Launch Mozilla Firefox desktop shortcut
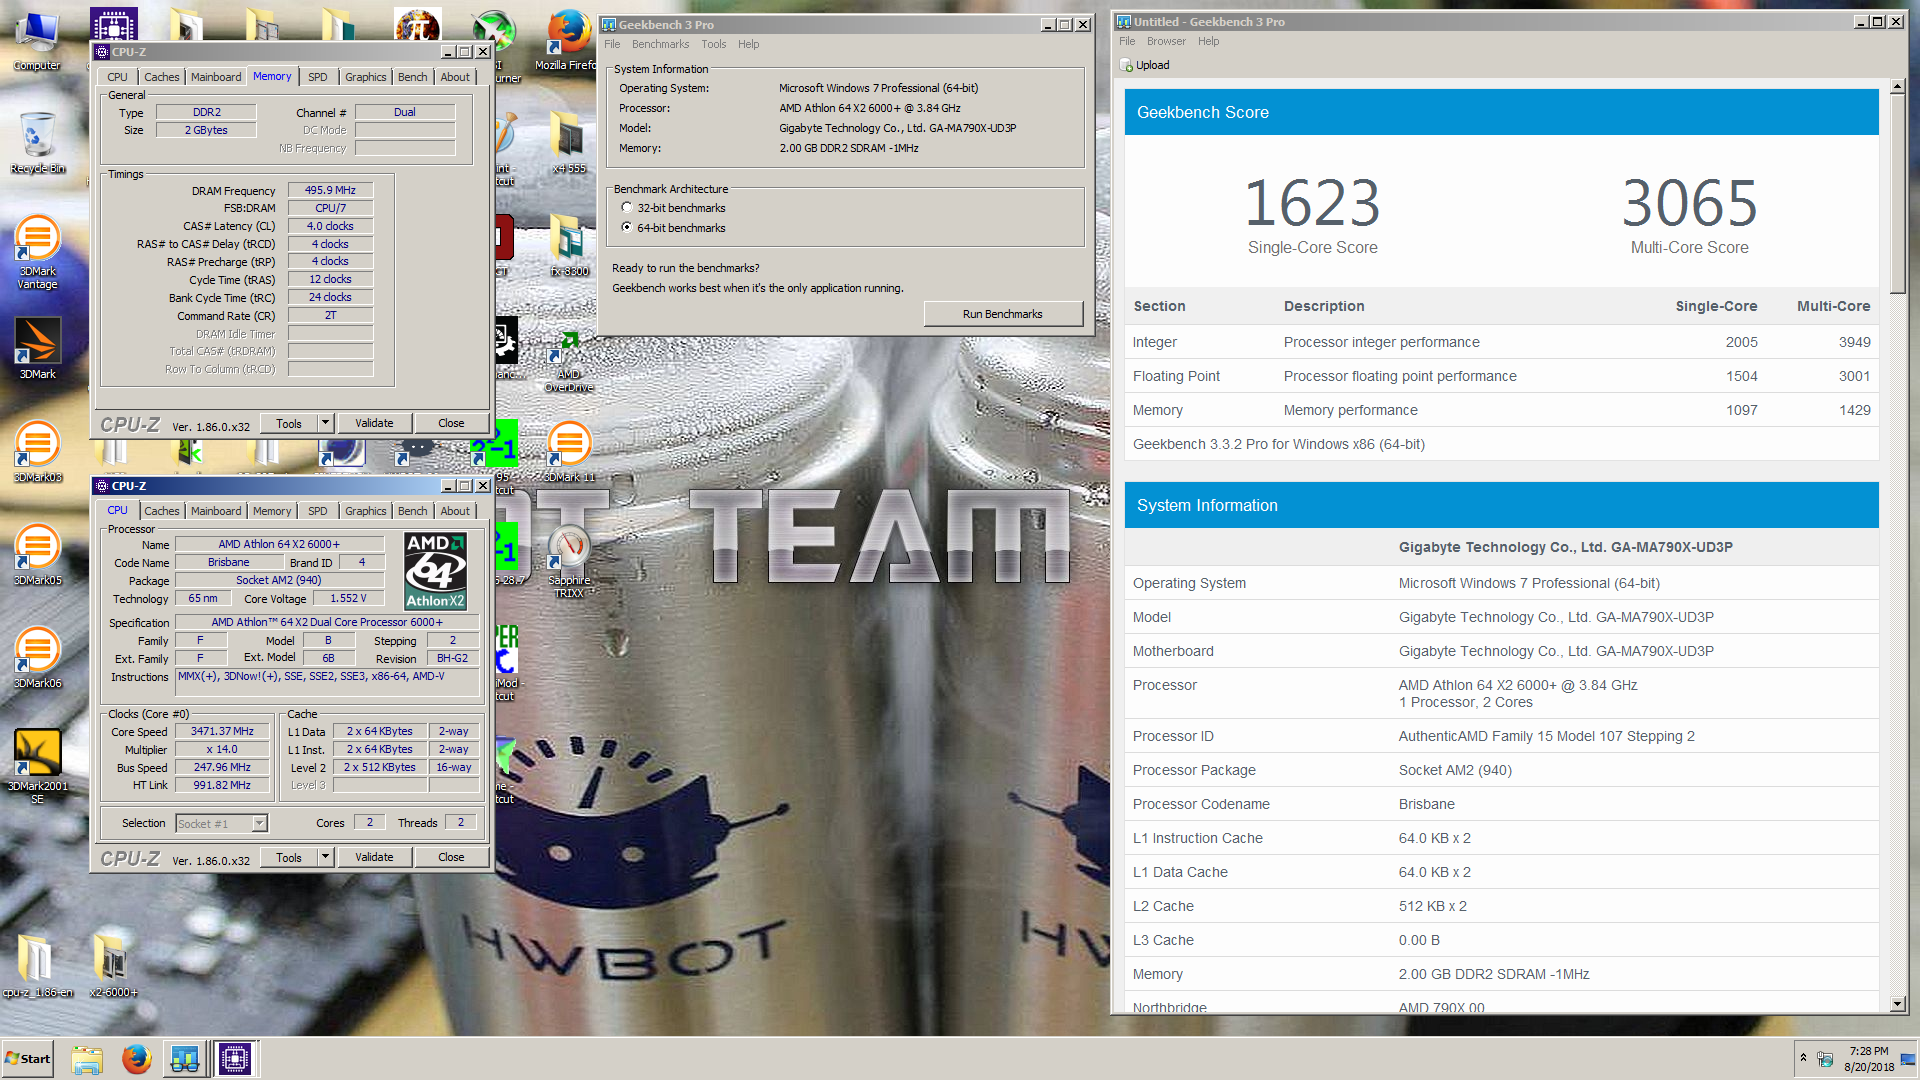Screen dimensions: 1920x1080 tap(569, 40)
